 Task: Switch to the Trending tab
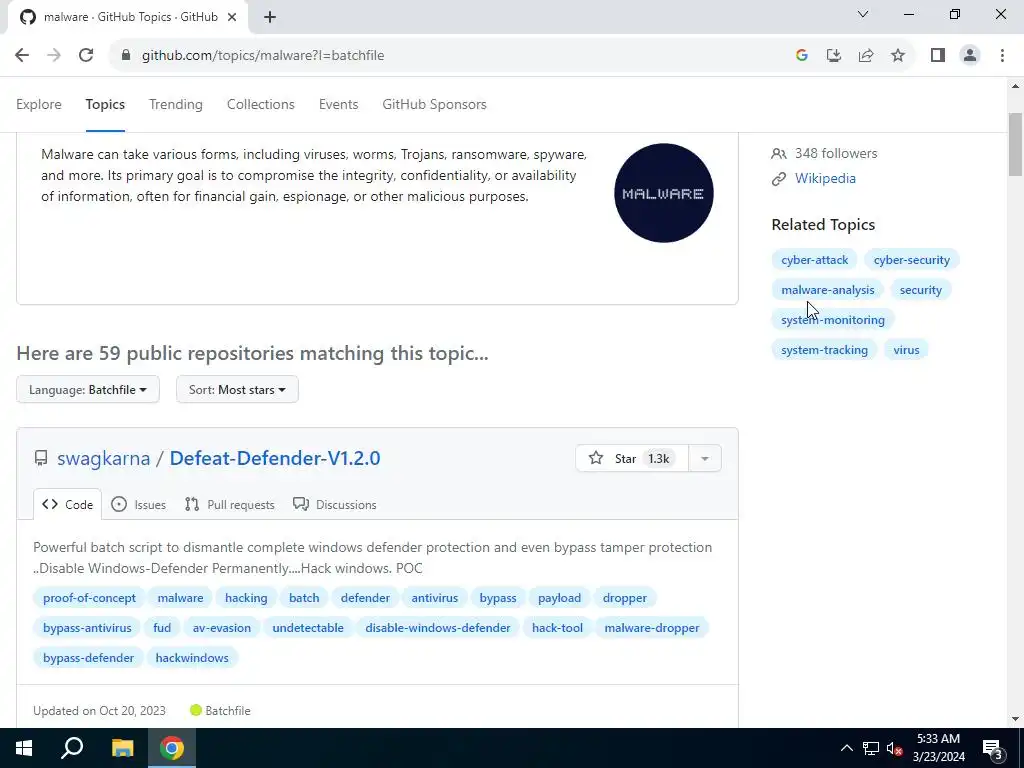pyautogui.click(x=176, y=104)
